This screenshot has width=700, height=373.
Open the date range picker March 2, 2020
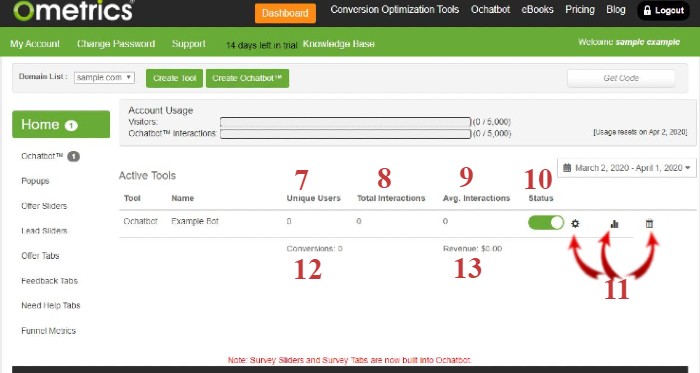(x=626, y=168)
